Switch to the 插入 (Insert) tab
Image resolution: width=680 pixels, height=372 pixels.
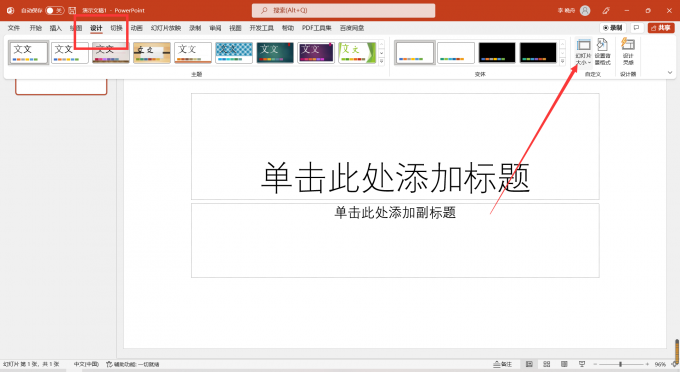pos(56,28)
